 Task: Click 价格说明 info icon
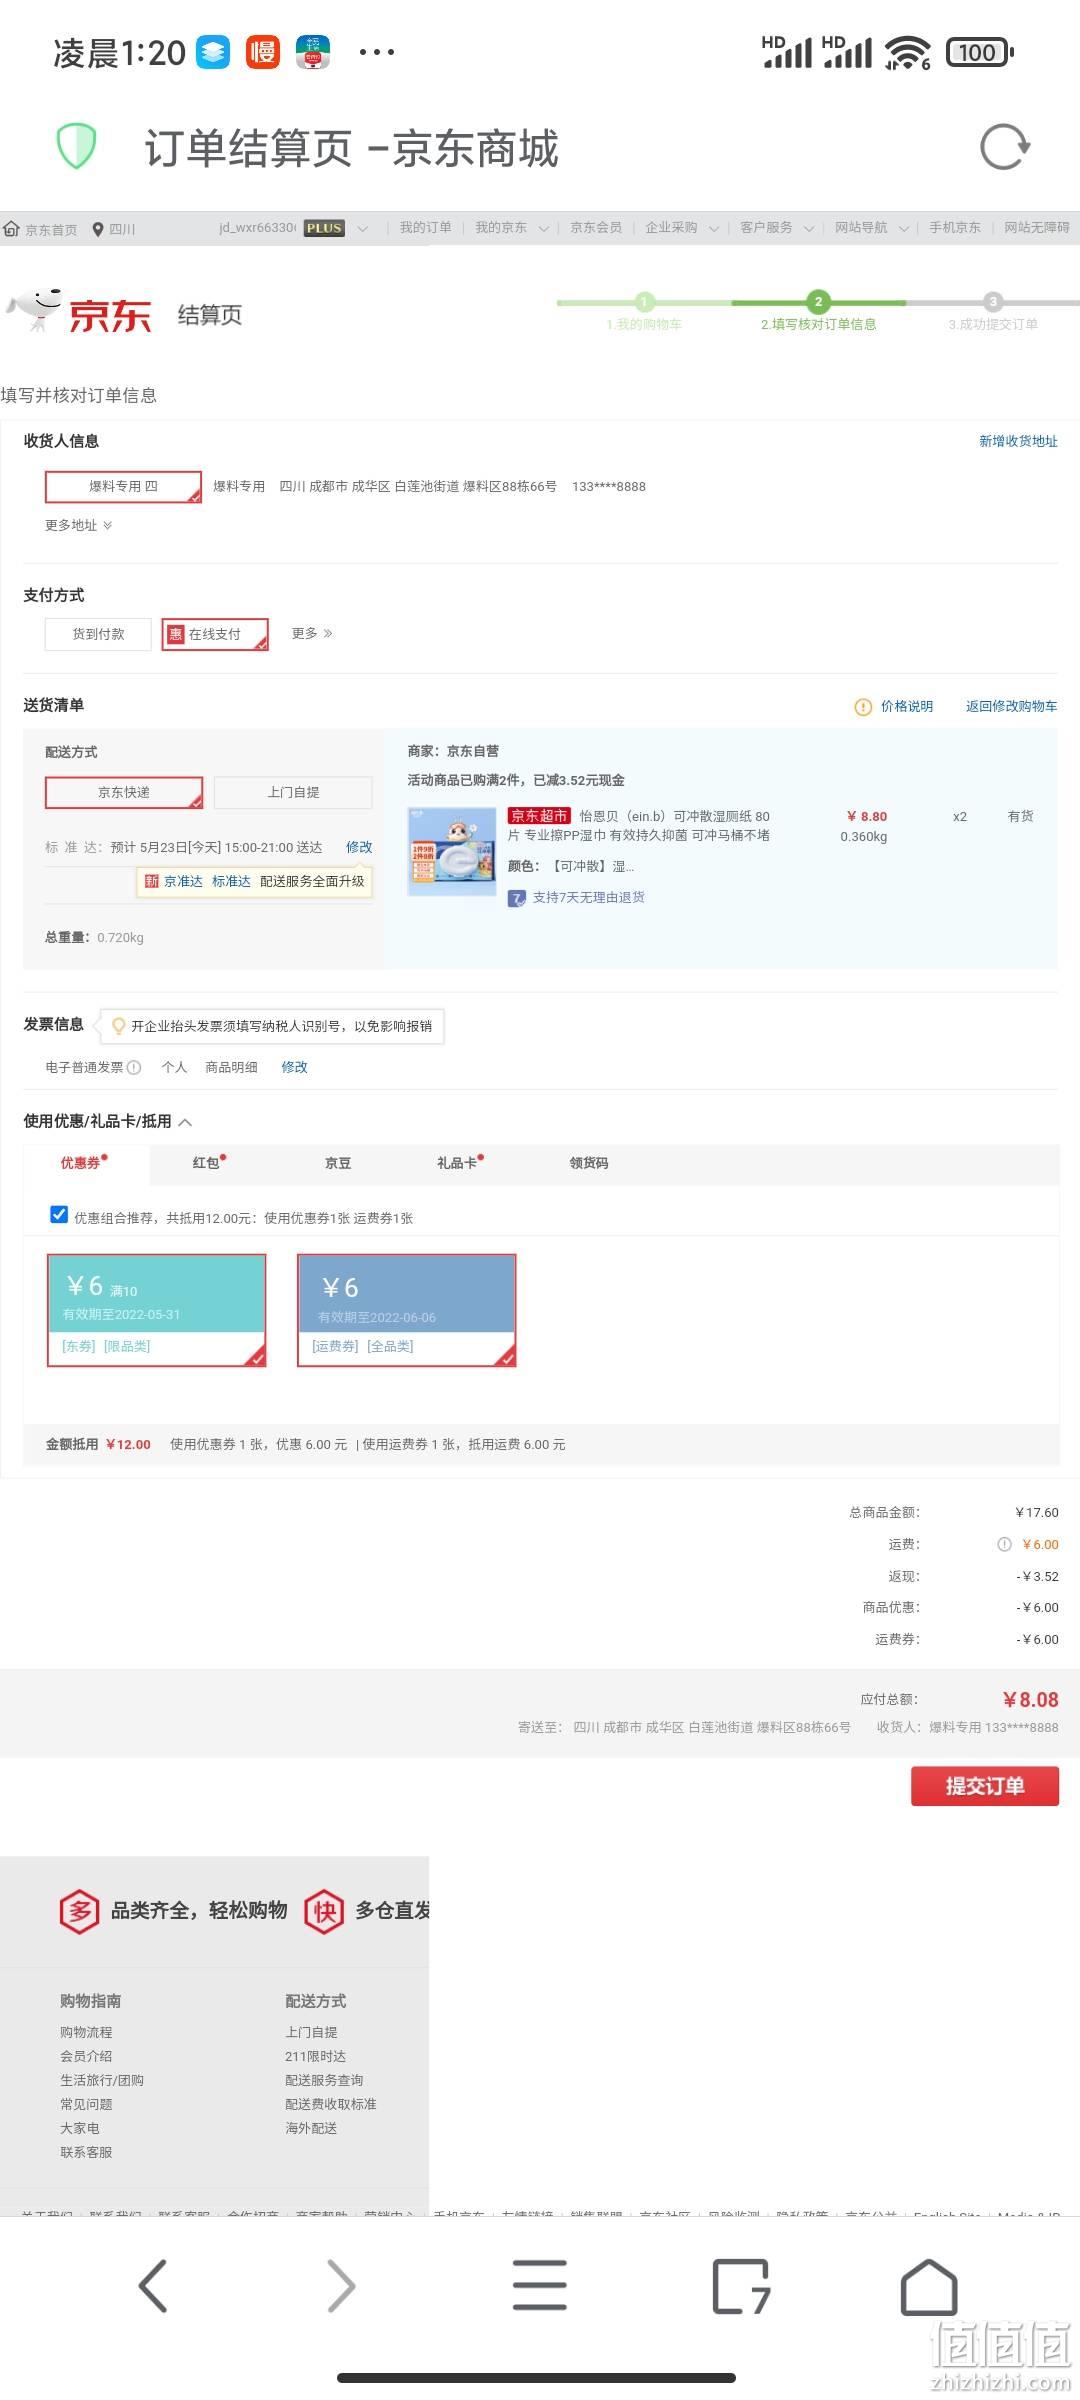[x=863, y=707]
